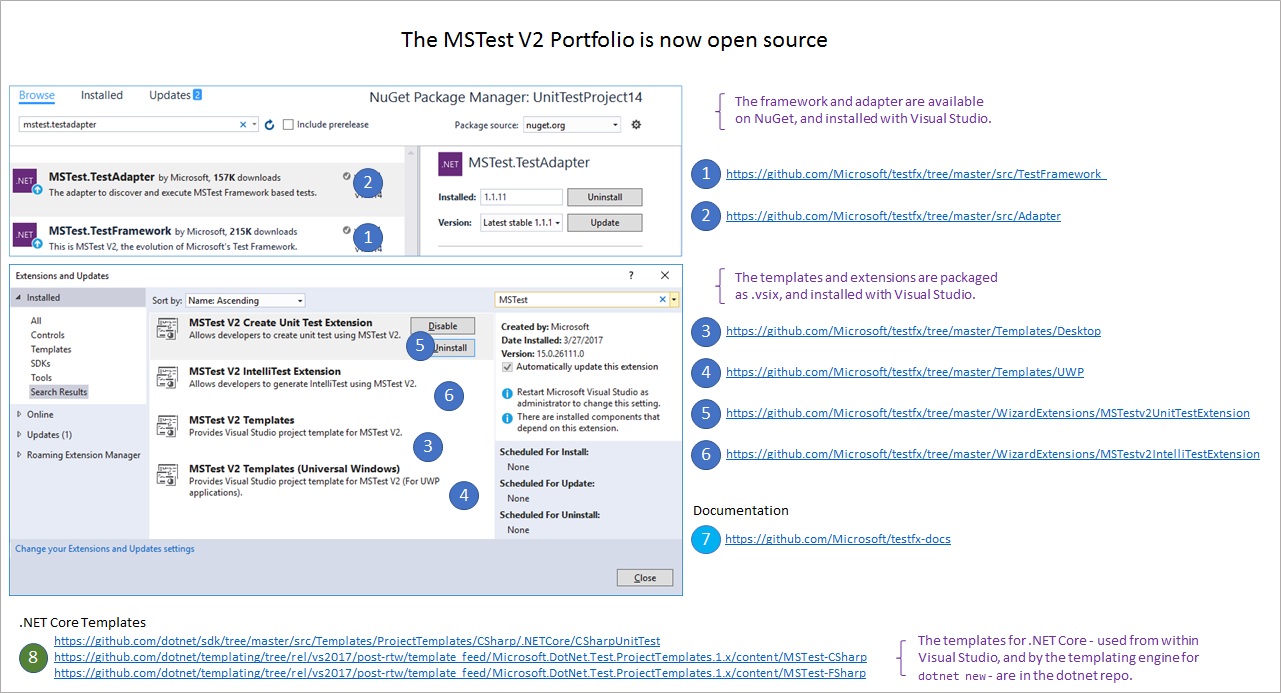Viewport: 1281px width, 693px height.
Task: Click Create Unit Test Extension icon
Action: click(x=168, y=328)
